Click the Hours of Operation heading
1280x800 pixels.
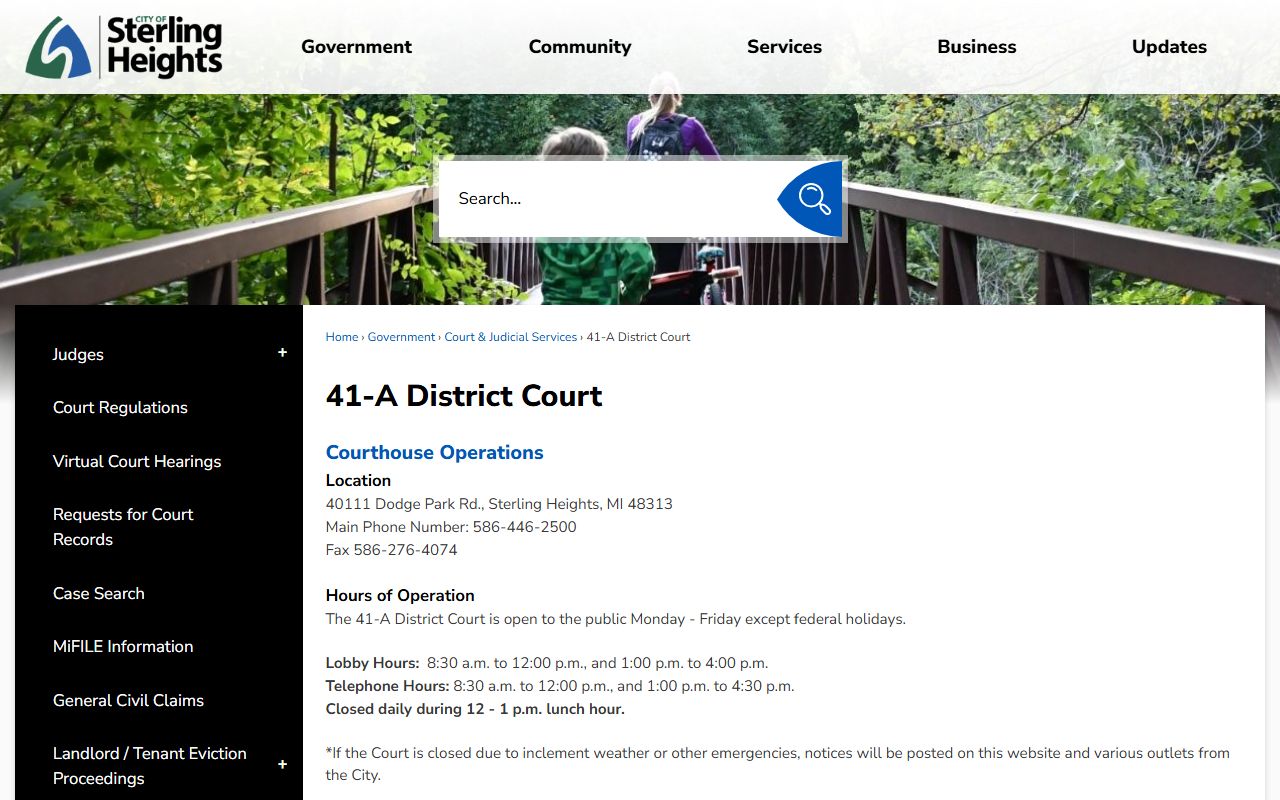click(x=400, y=596)
